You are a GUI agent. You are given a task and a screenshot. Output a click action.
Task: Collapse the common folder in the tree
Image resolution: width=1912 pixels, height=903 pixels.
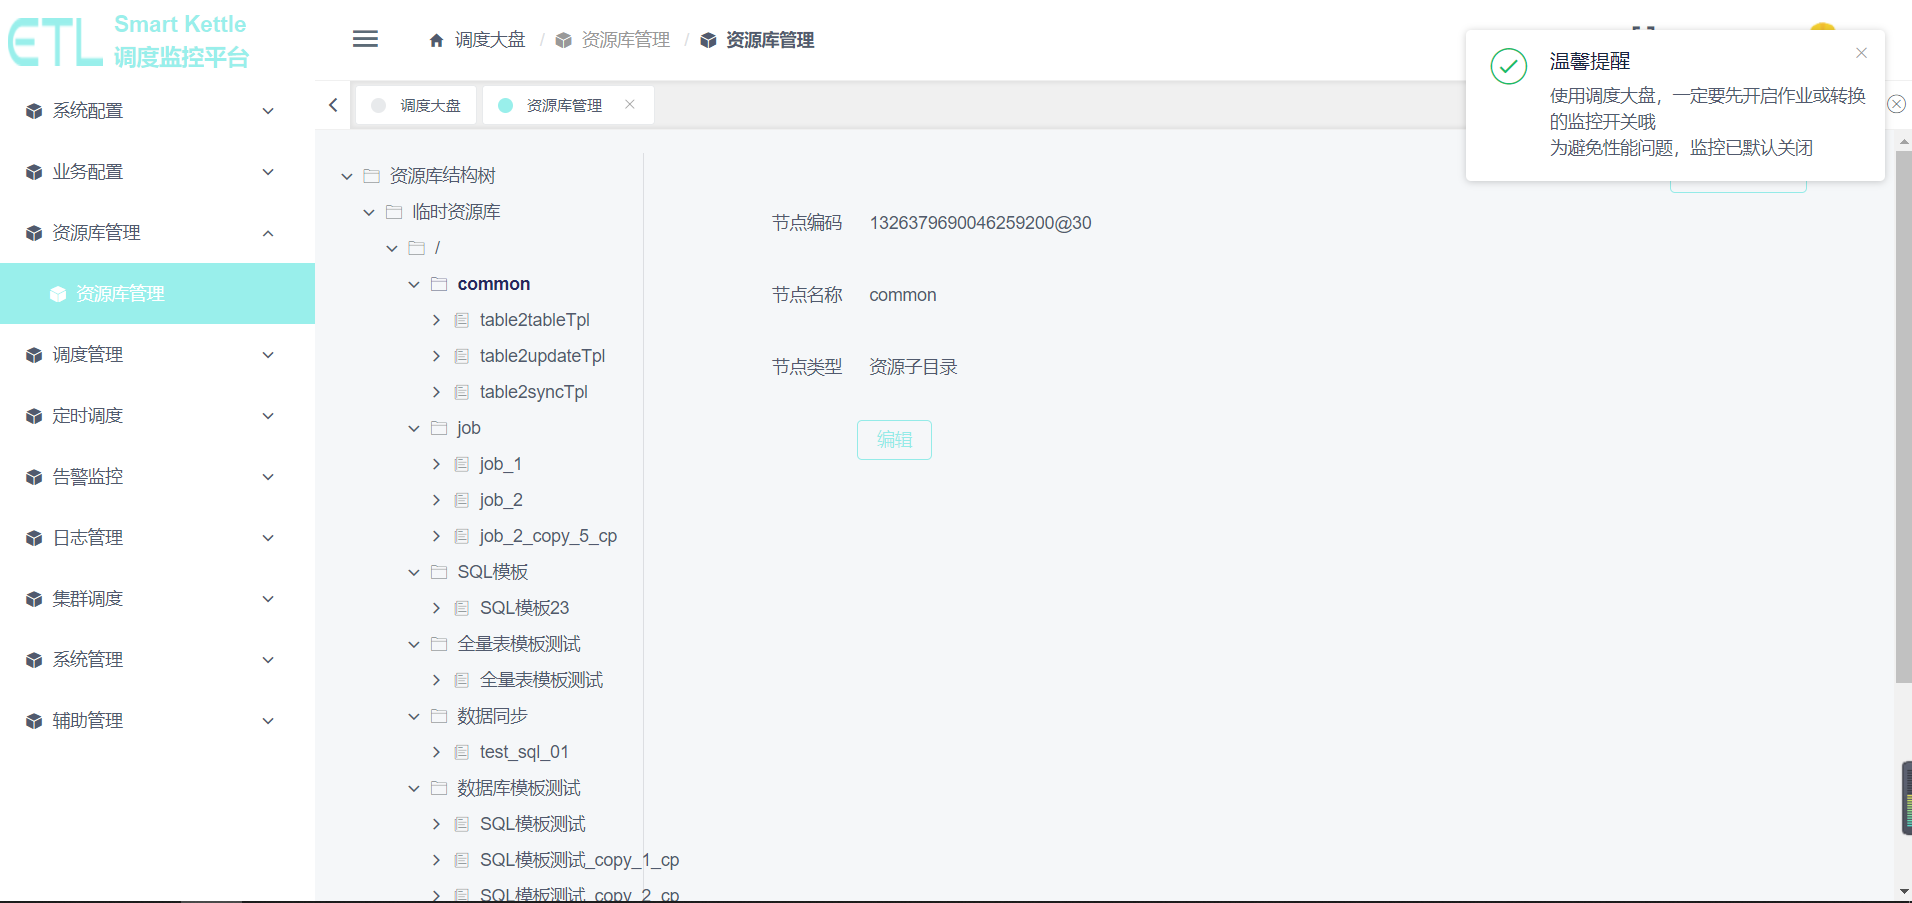point(413,284)
